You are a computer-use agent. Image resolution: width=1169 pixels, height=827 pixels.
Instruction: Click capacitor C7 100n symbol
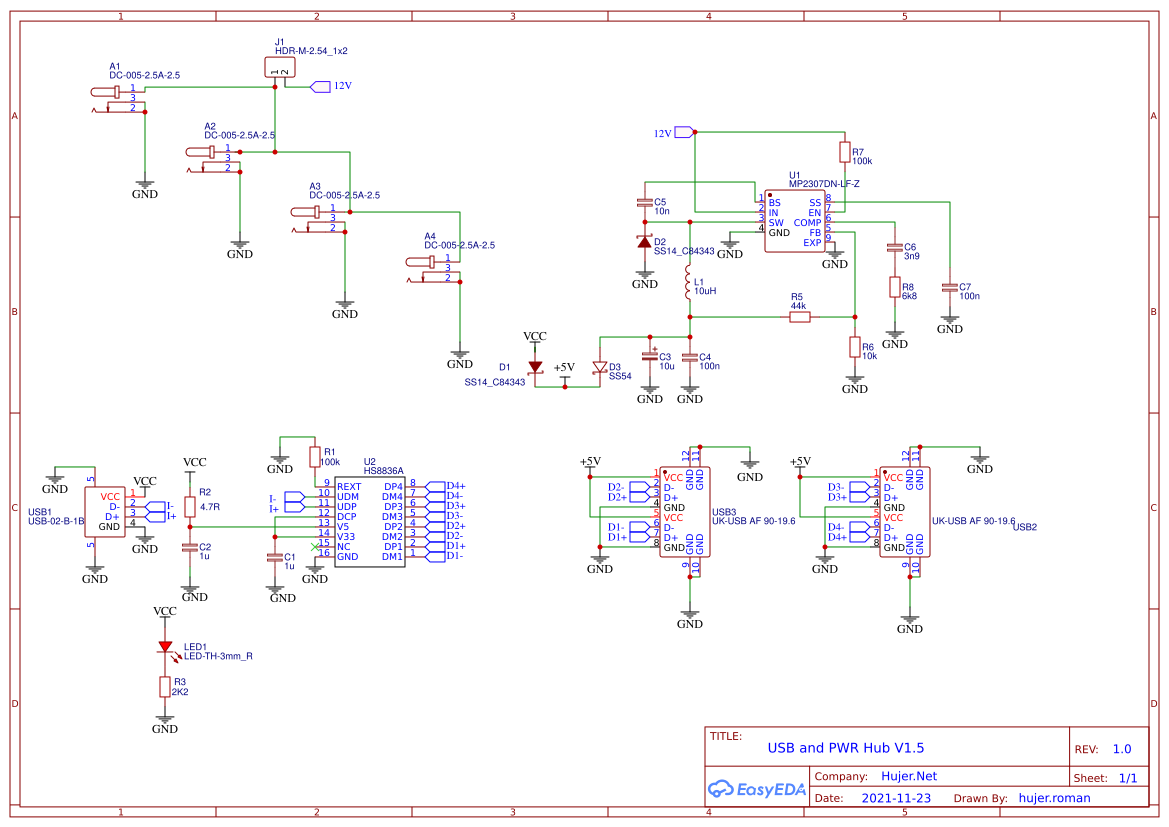(x=950, y=287)
